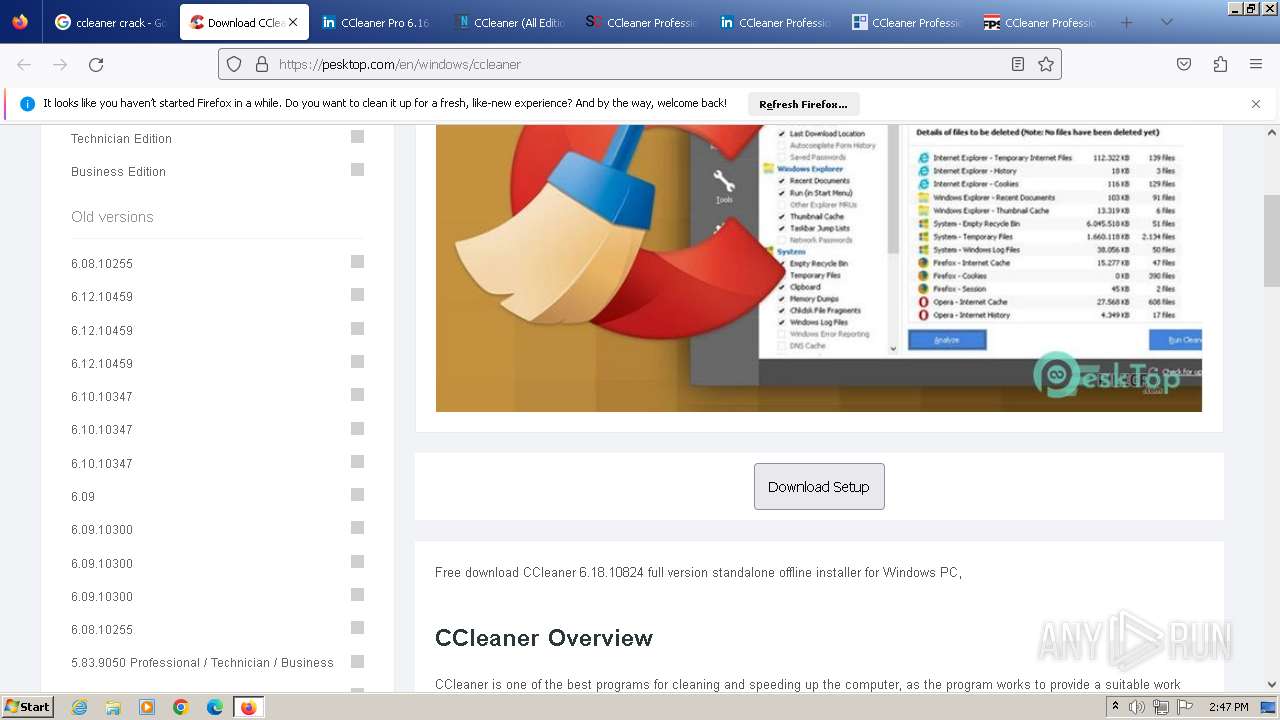Image resolution: width=1280 pixels, height=720 pixels.
Task: Show site security padlock info
Action: 262,64
